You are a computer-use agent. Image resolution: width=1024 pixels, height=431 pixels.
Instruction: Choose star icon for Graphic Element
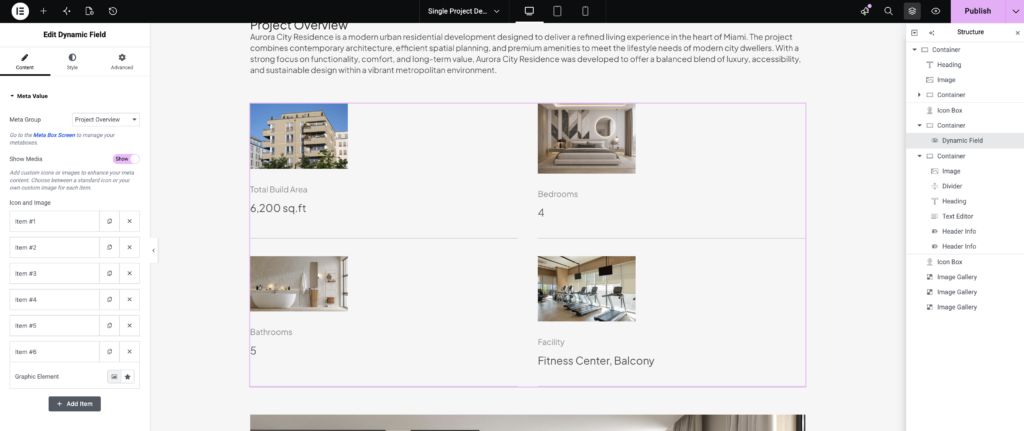128,377
